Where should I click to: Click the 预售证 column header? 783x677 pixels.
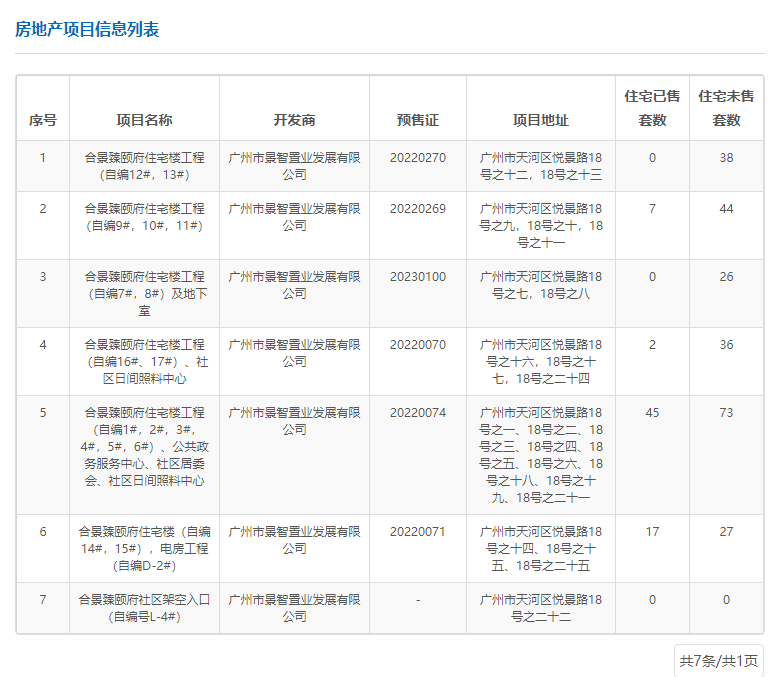click(x=418, y=120)
